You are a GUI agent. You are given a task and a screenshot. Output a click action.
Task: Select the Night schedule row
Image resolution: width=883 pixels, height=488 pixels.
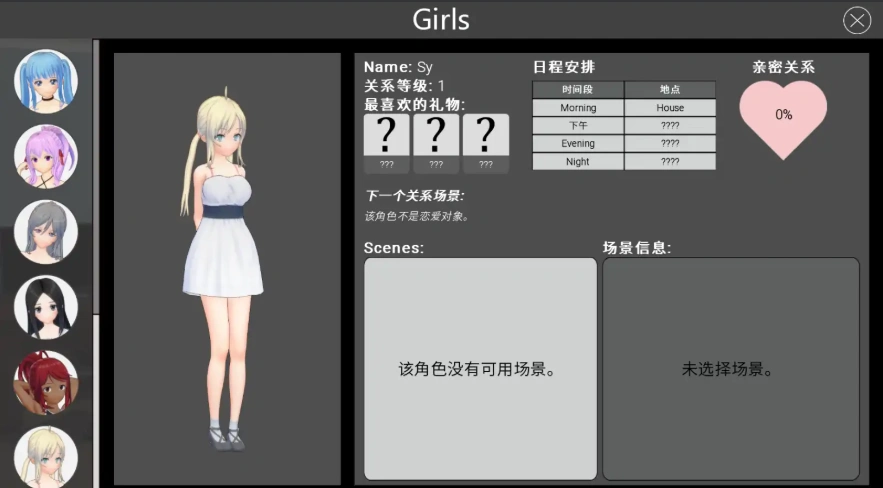578,162
